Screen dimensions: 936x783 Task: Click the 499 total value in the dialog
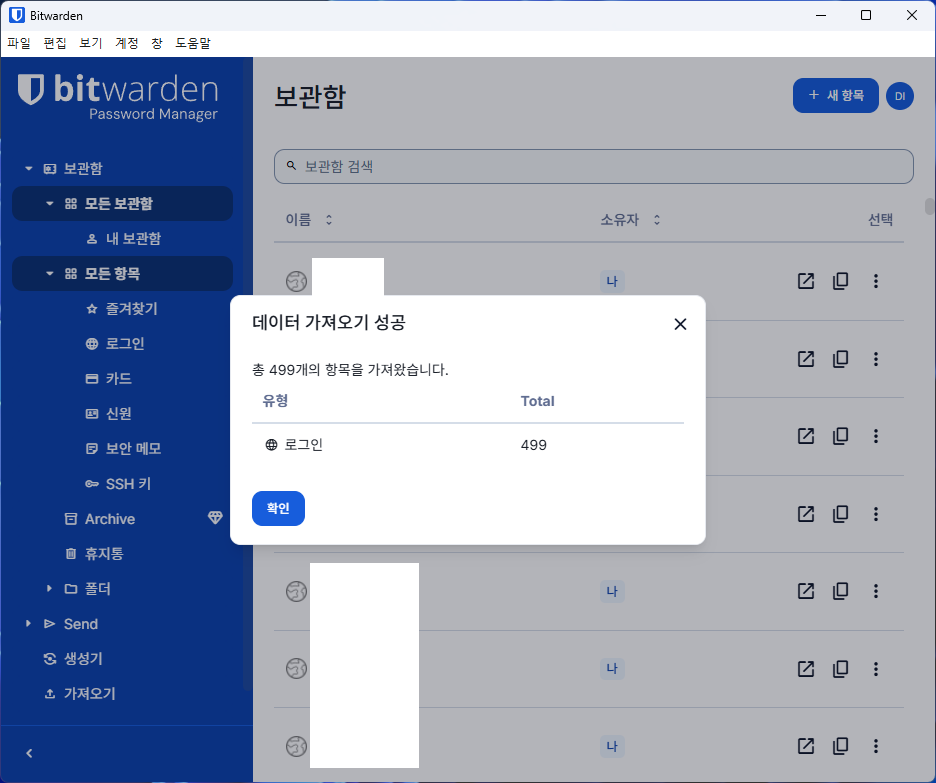[534, 445]
